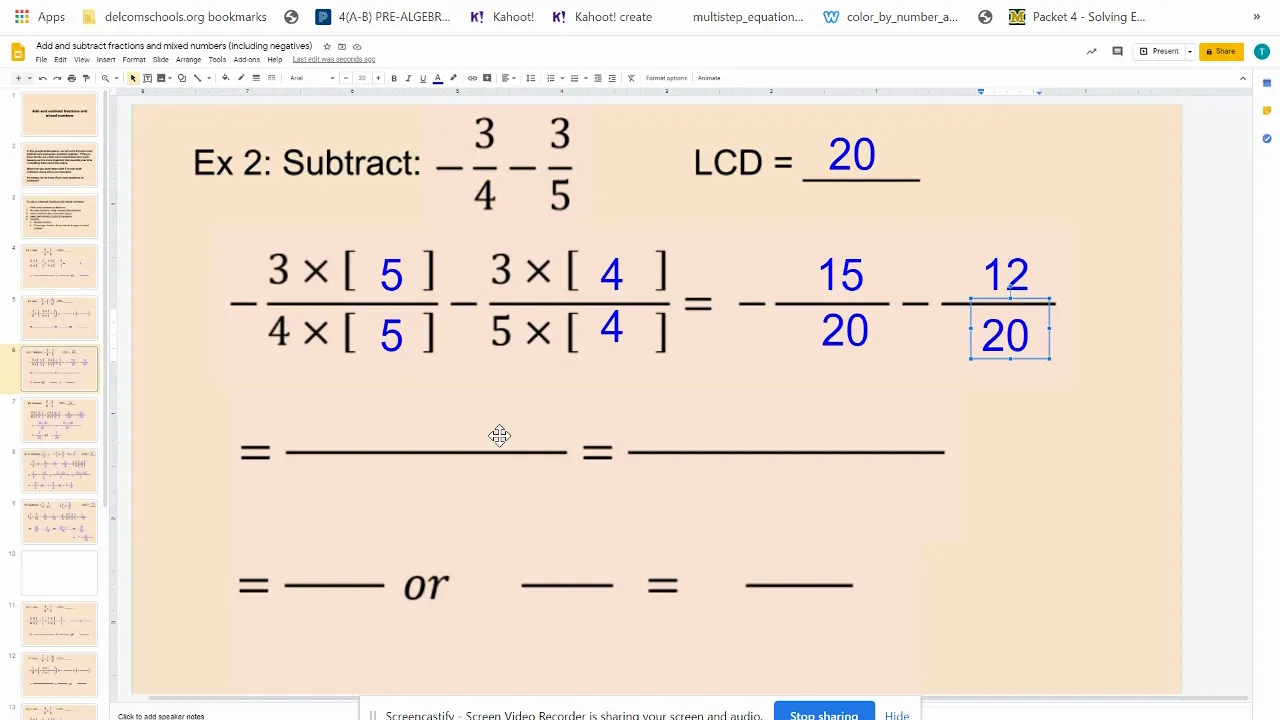
Task: Toggle the numbered list icon
Action: point(550,78)
